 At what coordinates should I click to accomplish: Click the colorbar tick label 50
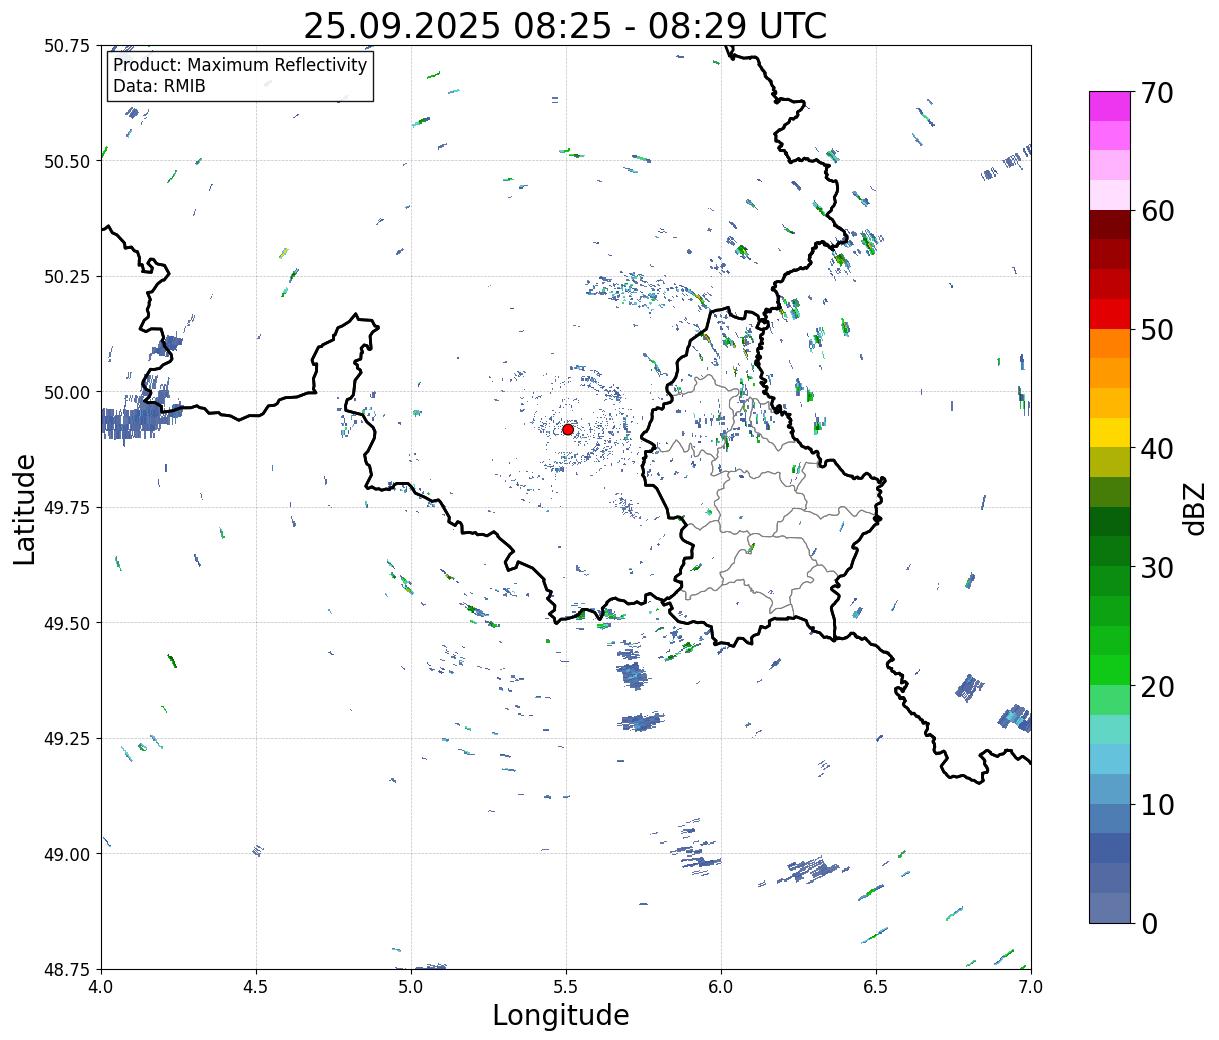tap(1157, 329)
